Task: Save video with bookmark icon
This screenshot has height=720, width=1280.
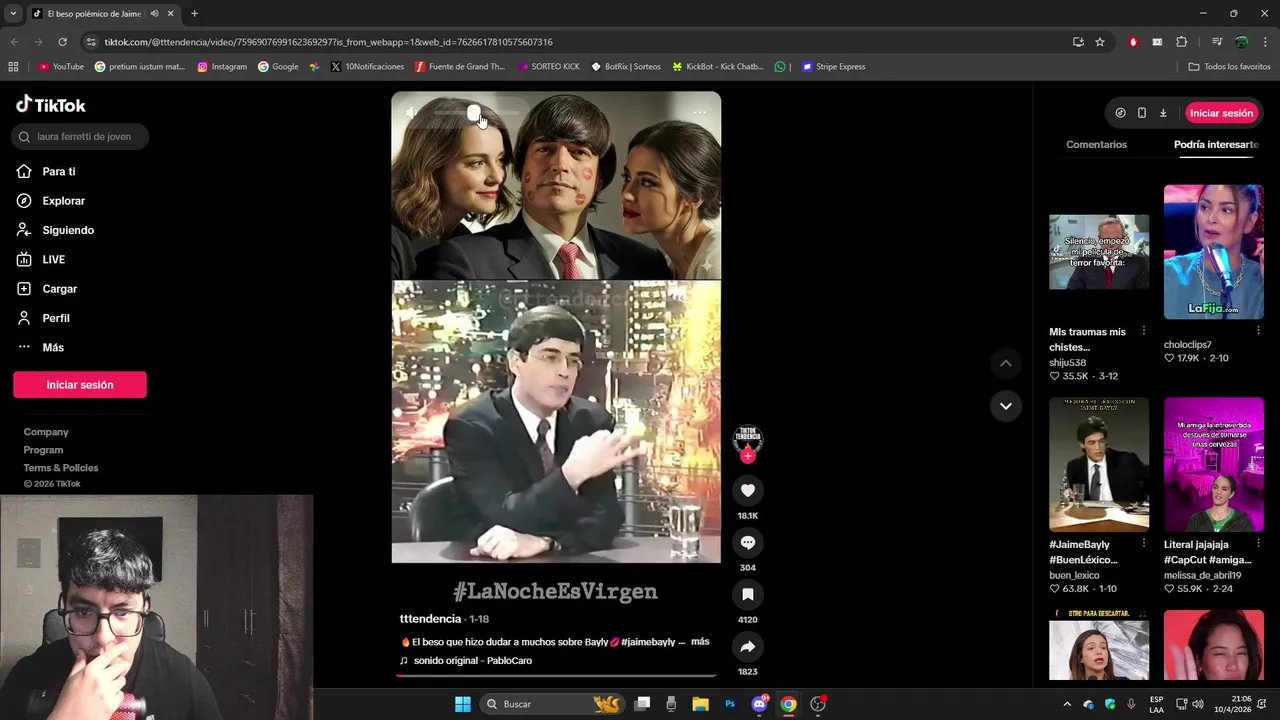Action: 747,594
